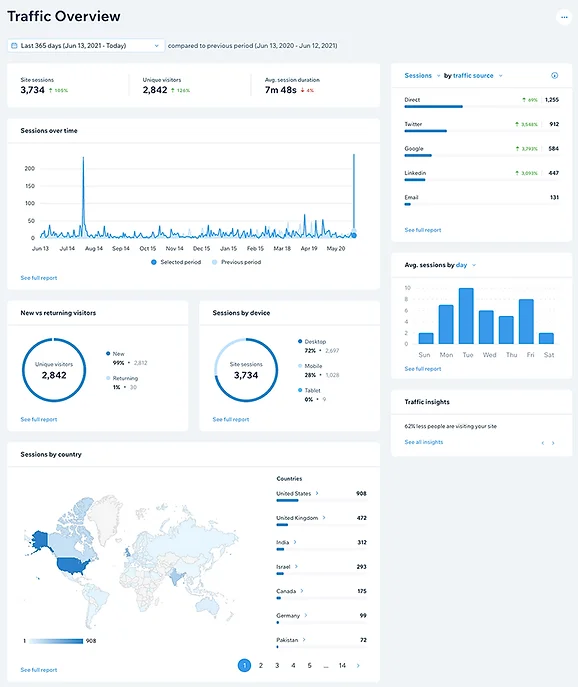Open the Last 365 days date range dropdown
The height and width of the screenshot is (687, 578).
pyautogui.click(x=86, y=46)
